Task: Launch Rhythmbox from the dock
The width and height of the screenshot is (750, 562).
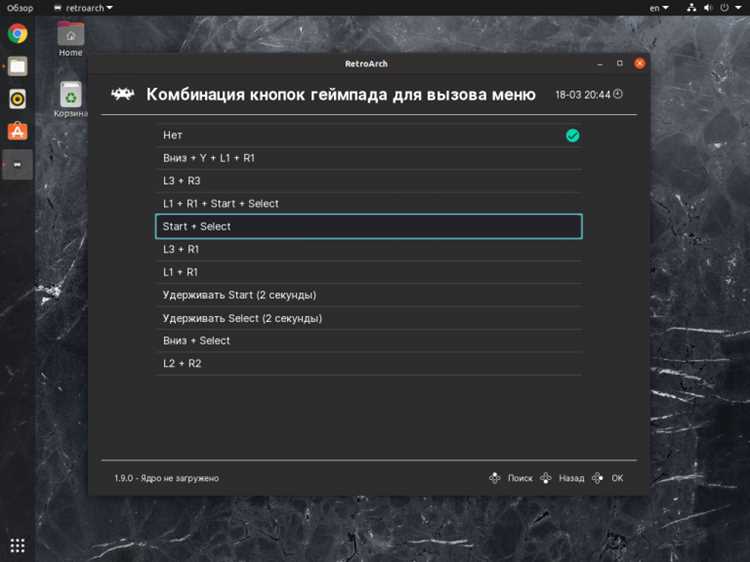Action: coord(18,99)
